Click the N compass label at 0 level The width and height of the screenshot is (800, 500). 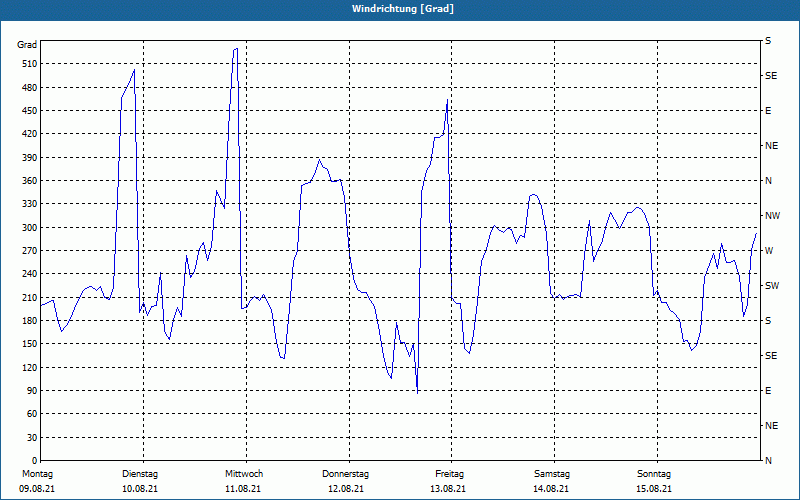(x=769, y=461)
